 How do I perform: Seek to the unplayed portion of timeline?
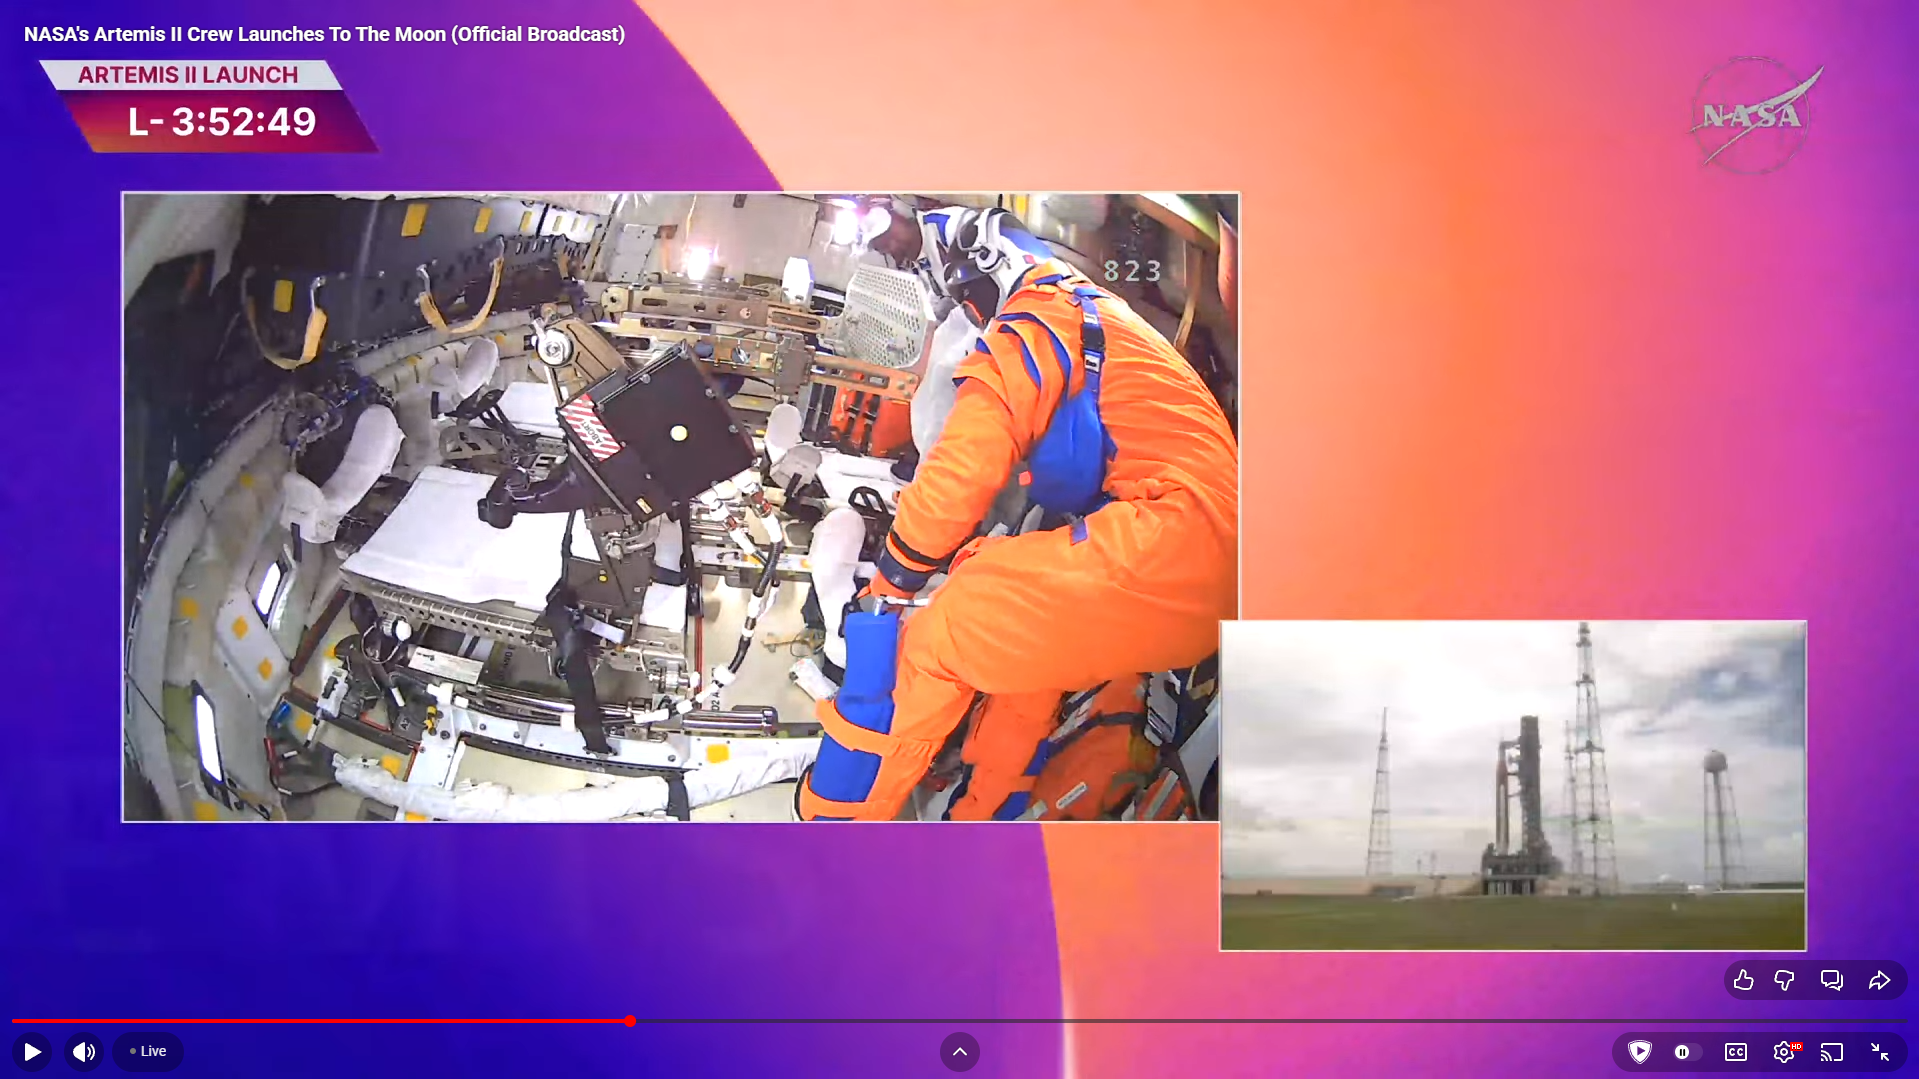pos(1270,1021)
